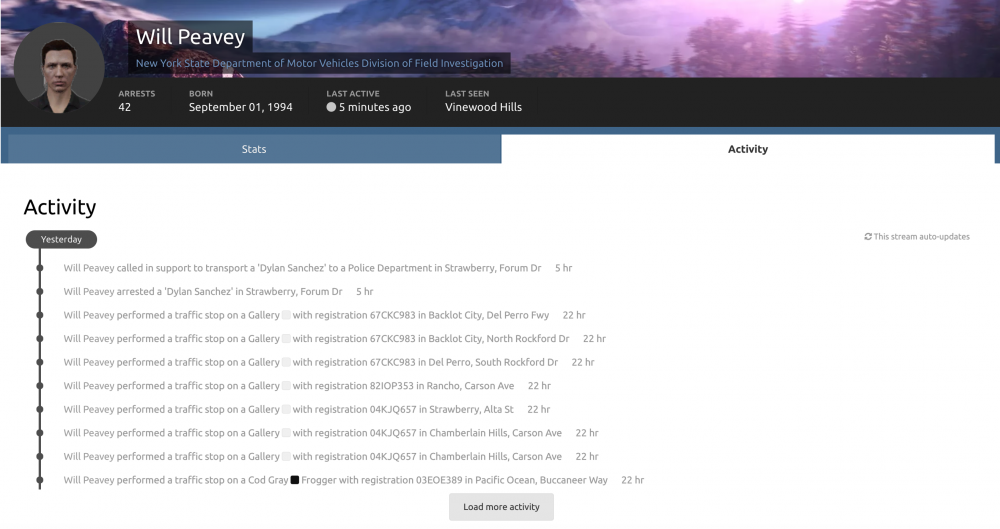
Task: Click the '5 hr' timestamp of the arrest entry
Action: [365, 292]
